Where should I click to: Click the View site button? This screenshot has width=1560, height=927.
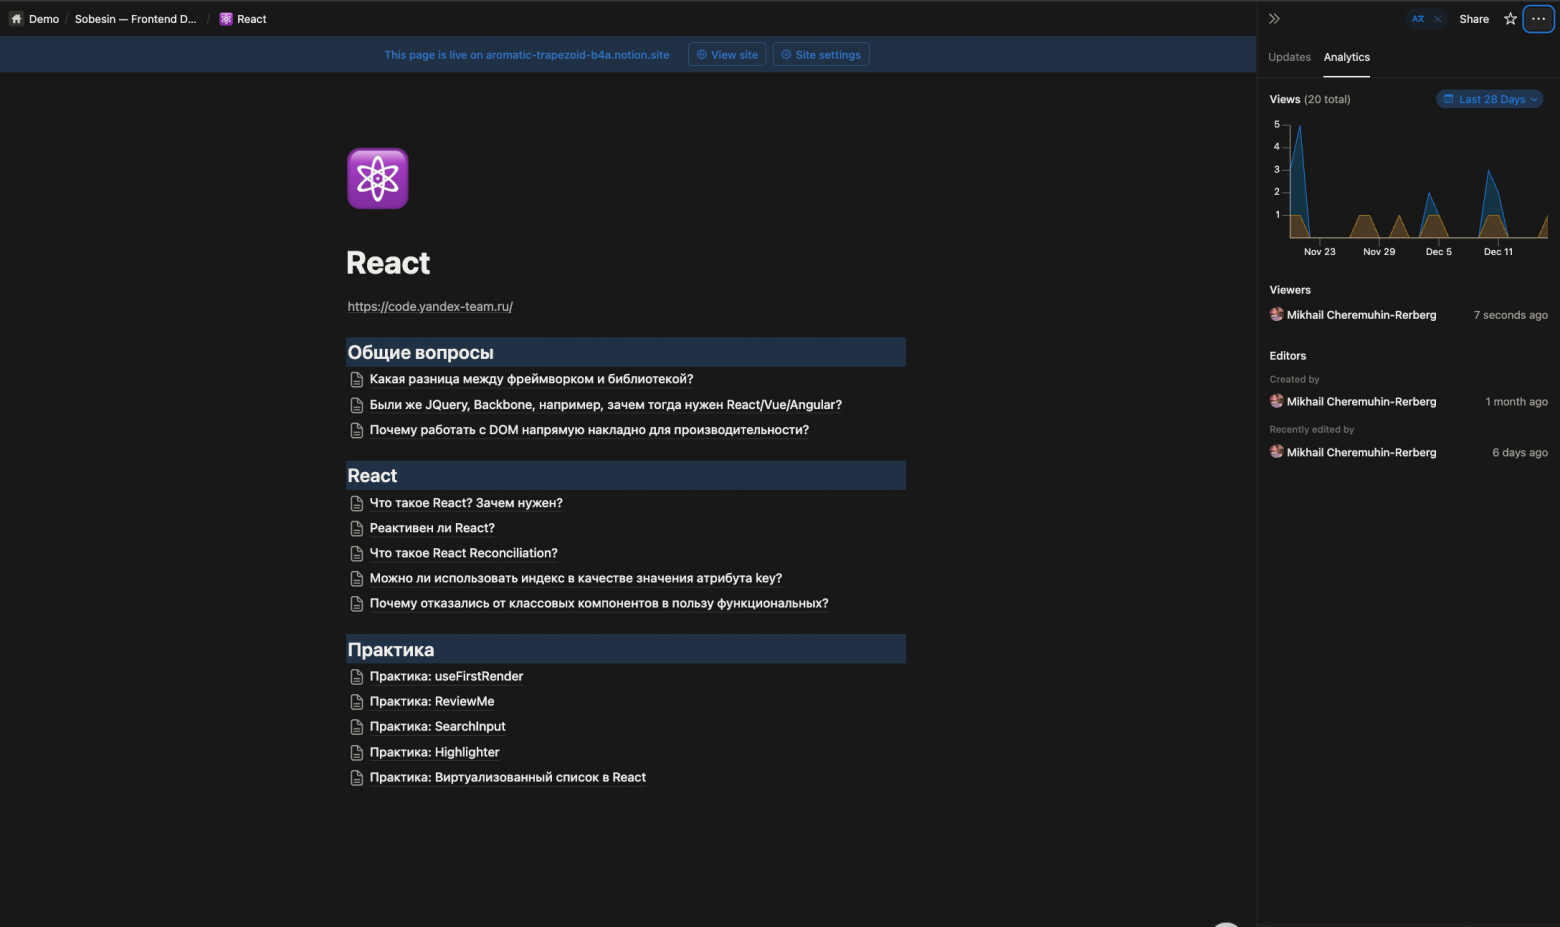pos(727,55)
